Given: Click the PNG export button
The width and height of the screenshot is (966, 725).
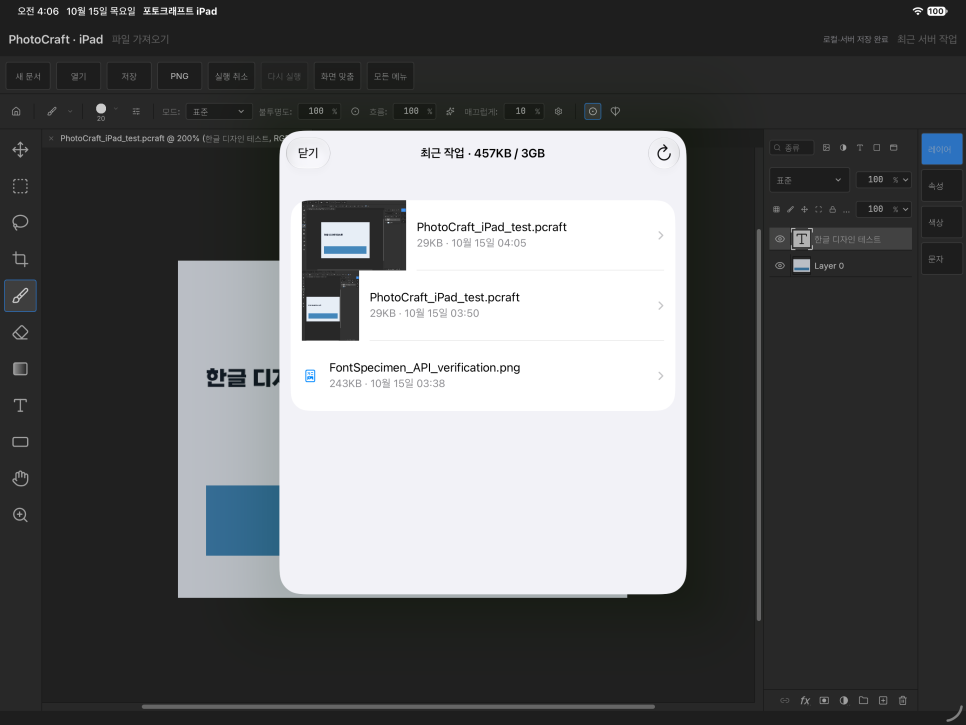Looking at the screenshot, I should coord(179,76).
